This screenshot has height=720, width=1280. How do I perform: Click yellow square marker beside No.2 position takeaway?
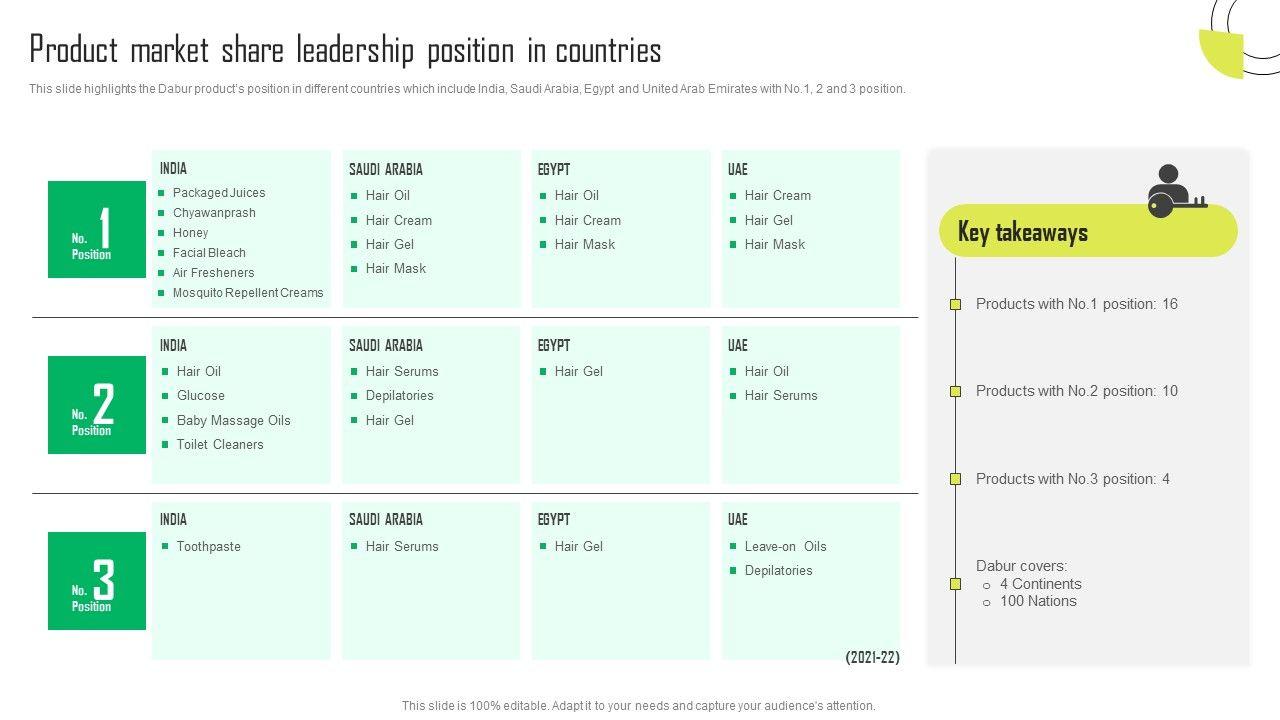coord(955,391)
